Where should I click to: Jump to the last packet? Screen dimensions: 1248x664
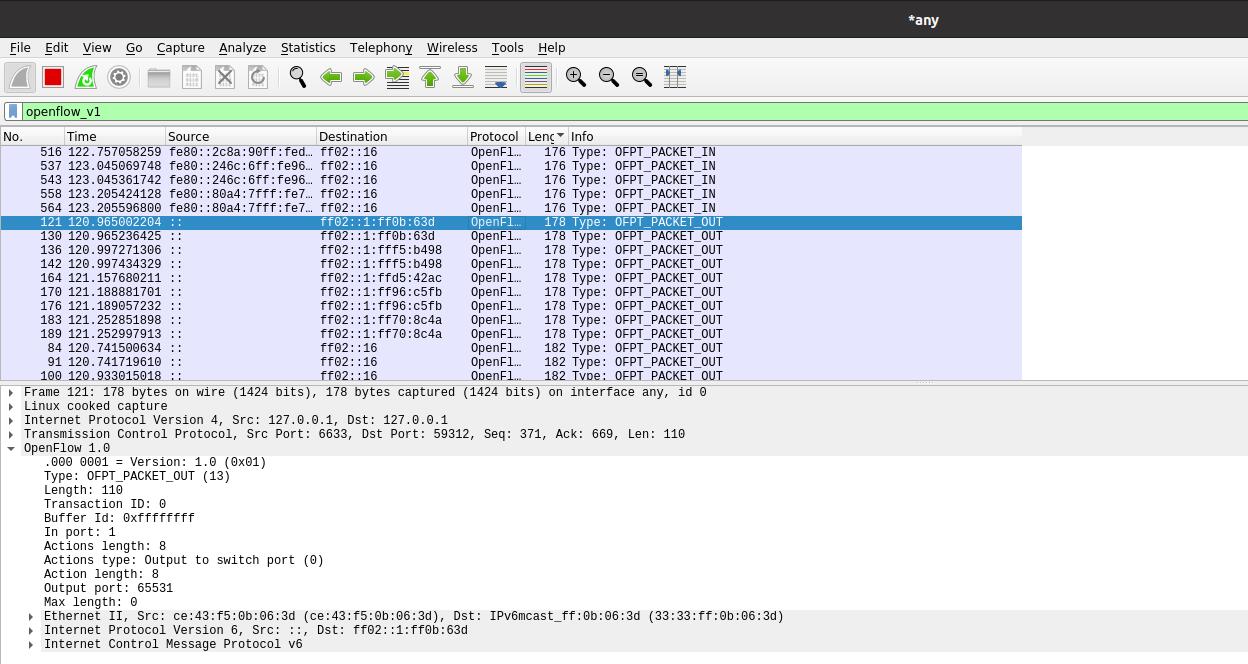coord(463,77)
